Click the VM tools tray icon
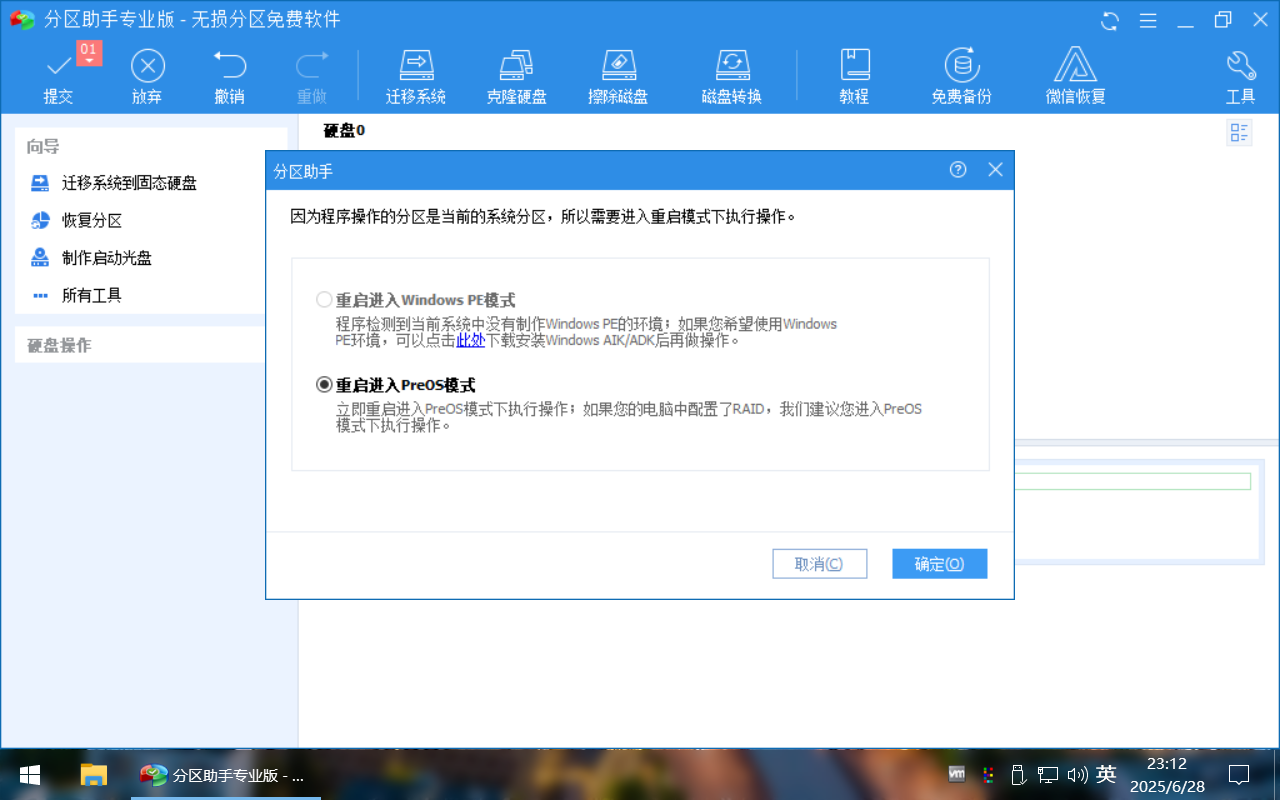The image size is (1280, 800). pyautogui.click(x=957, y=774)
